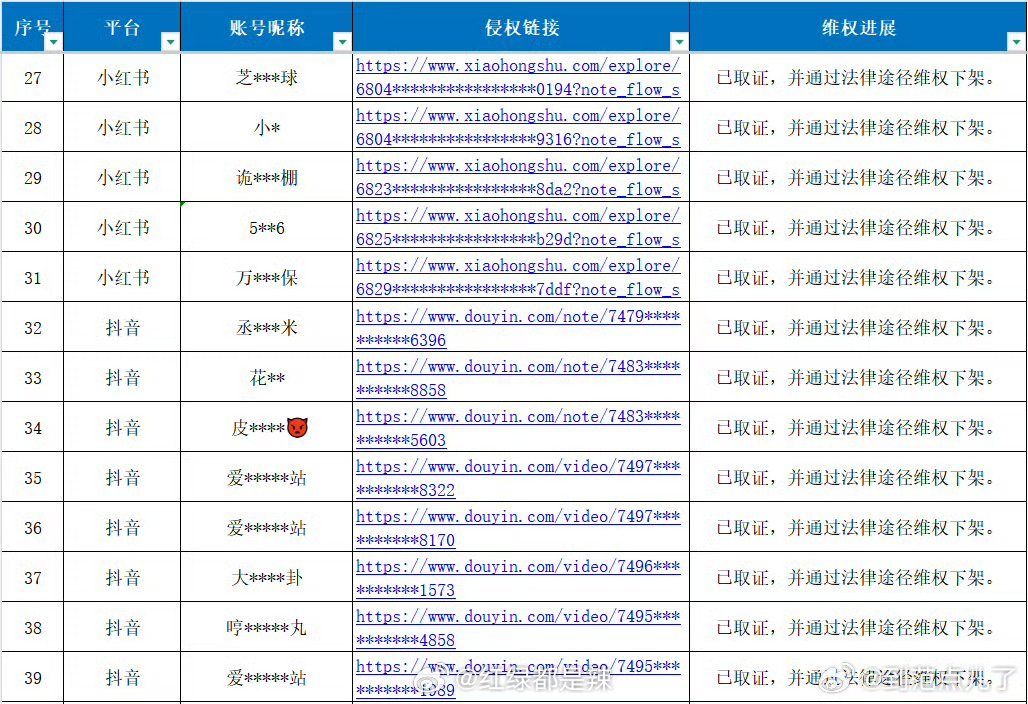Viewport: 1028px width, 704px height.
Task: Open the douyin video link ending 8322
Action: 518,478
